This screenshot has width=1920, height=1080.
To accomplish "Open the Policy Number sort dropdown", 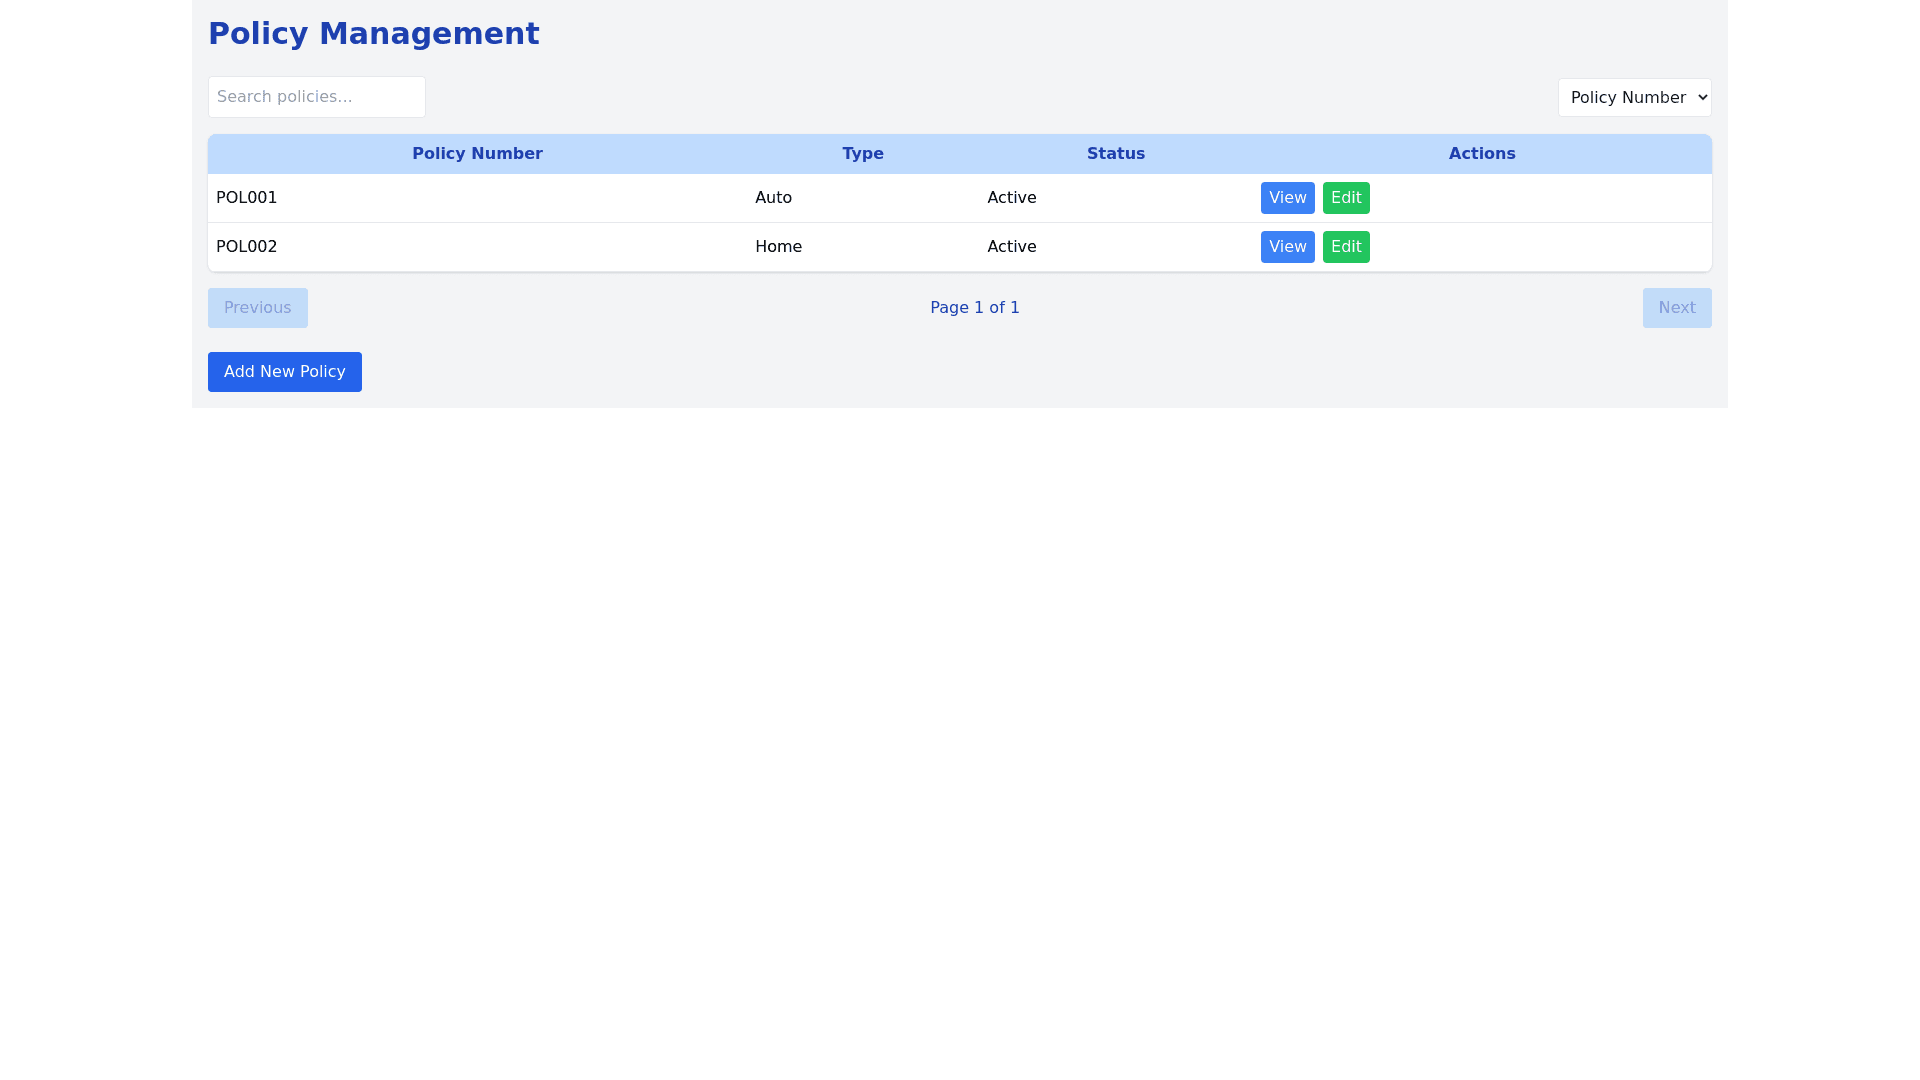I will click(x=1634, y=97).
